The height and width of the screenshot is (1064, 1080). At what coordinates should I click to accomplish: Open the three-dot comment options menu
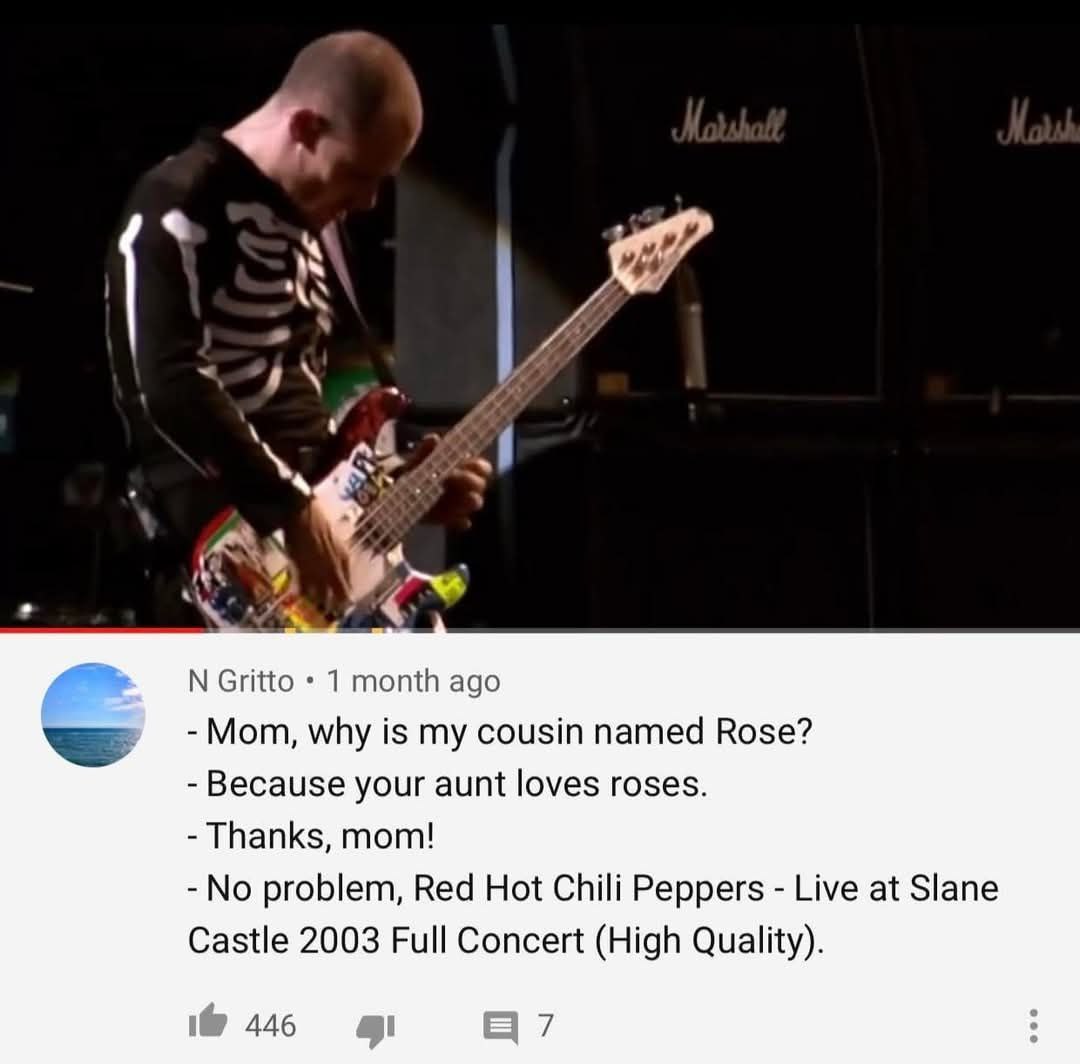click(1033, 1025)
